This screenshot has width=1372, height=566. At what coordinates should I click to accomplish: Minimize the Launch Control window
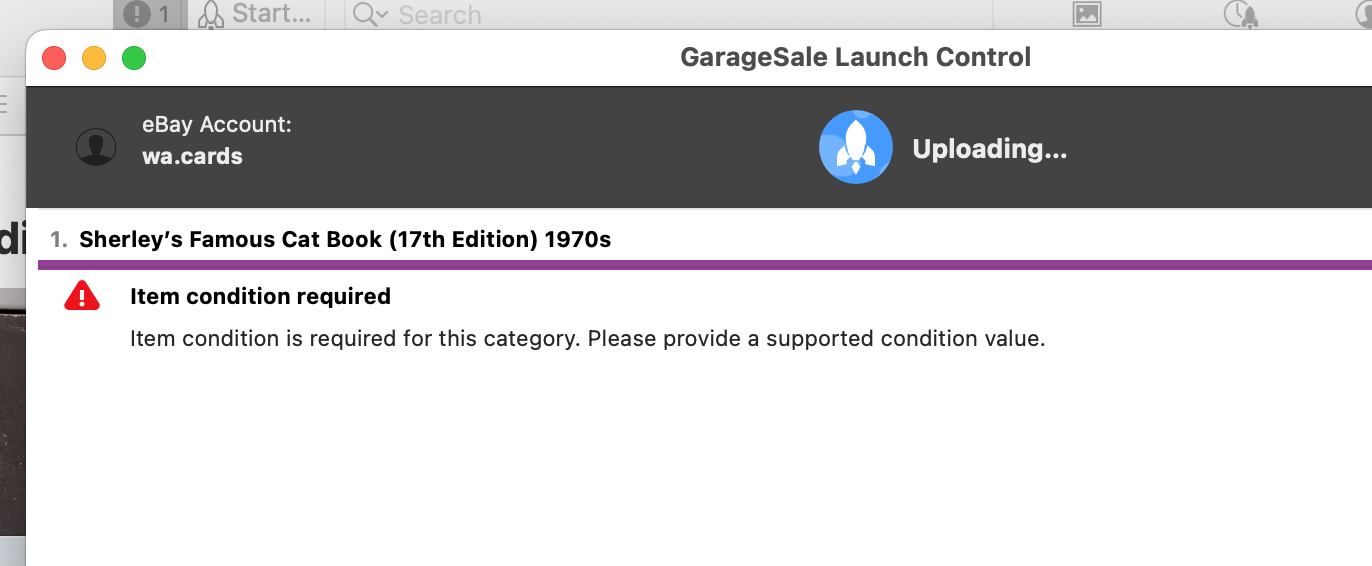(94, 58)
